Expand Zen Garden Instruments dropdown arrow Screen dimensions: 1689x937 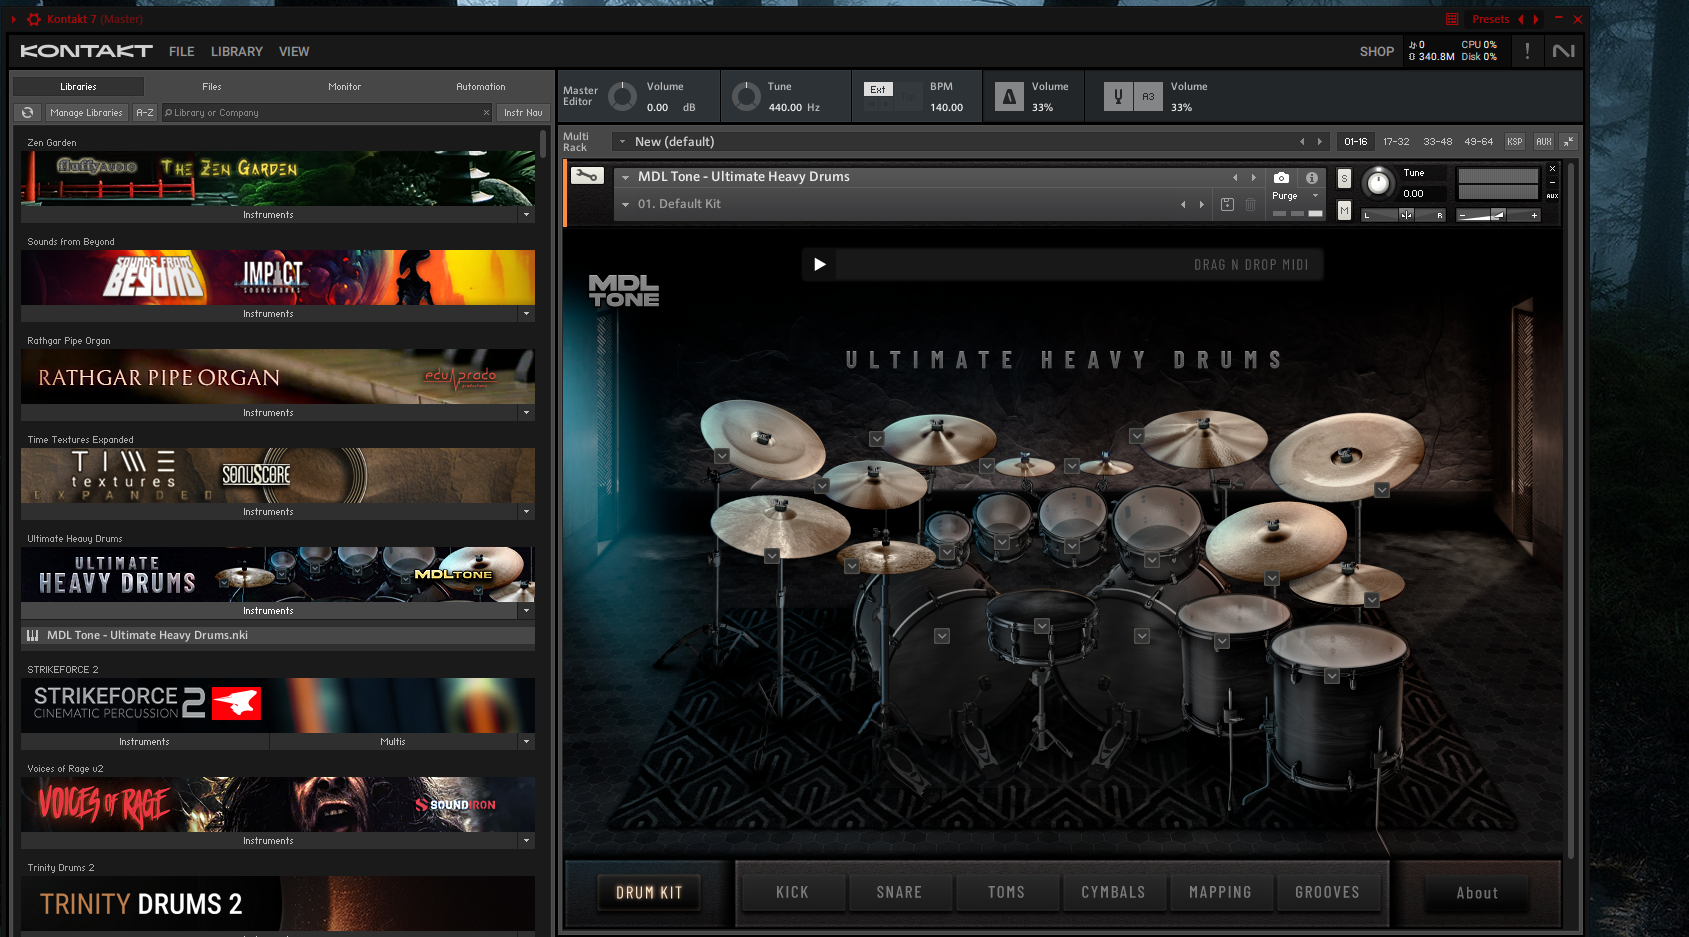point(526,215)
